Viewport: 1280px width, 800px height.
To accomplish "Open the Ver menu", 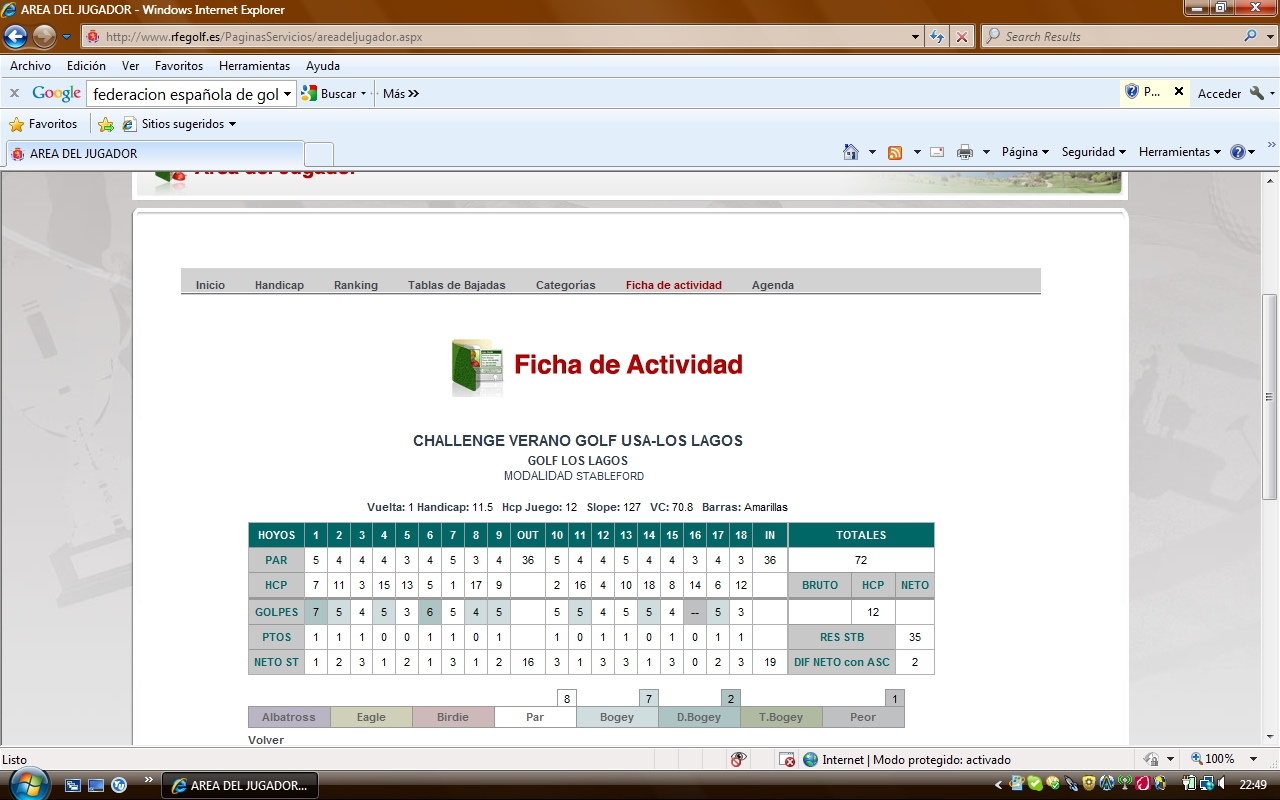I will coord(130,66).
